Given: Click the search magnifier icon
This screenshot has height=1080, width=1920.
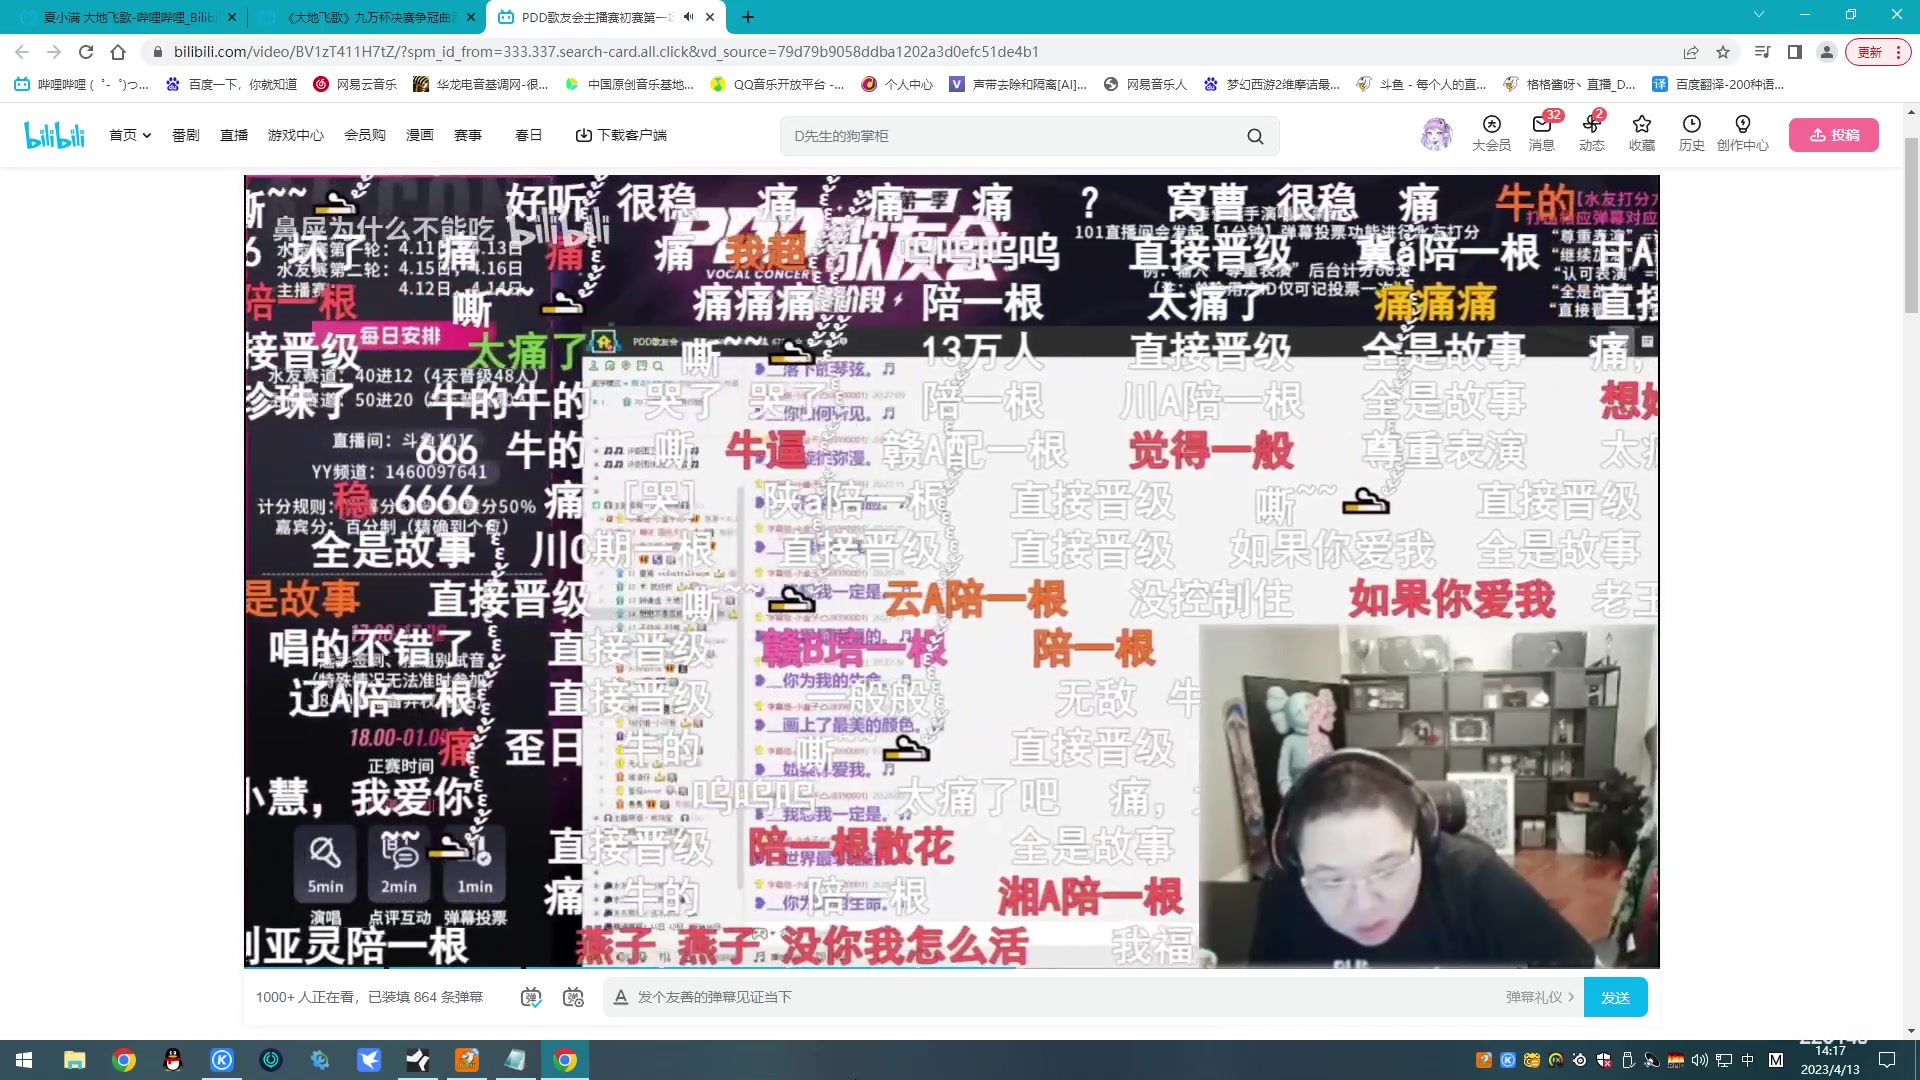Looking at the screenshot, I should (x=1255, y=136).
